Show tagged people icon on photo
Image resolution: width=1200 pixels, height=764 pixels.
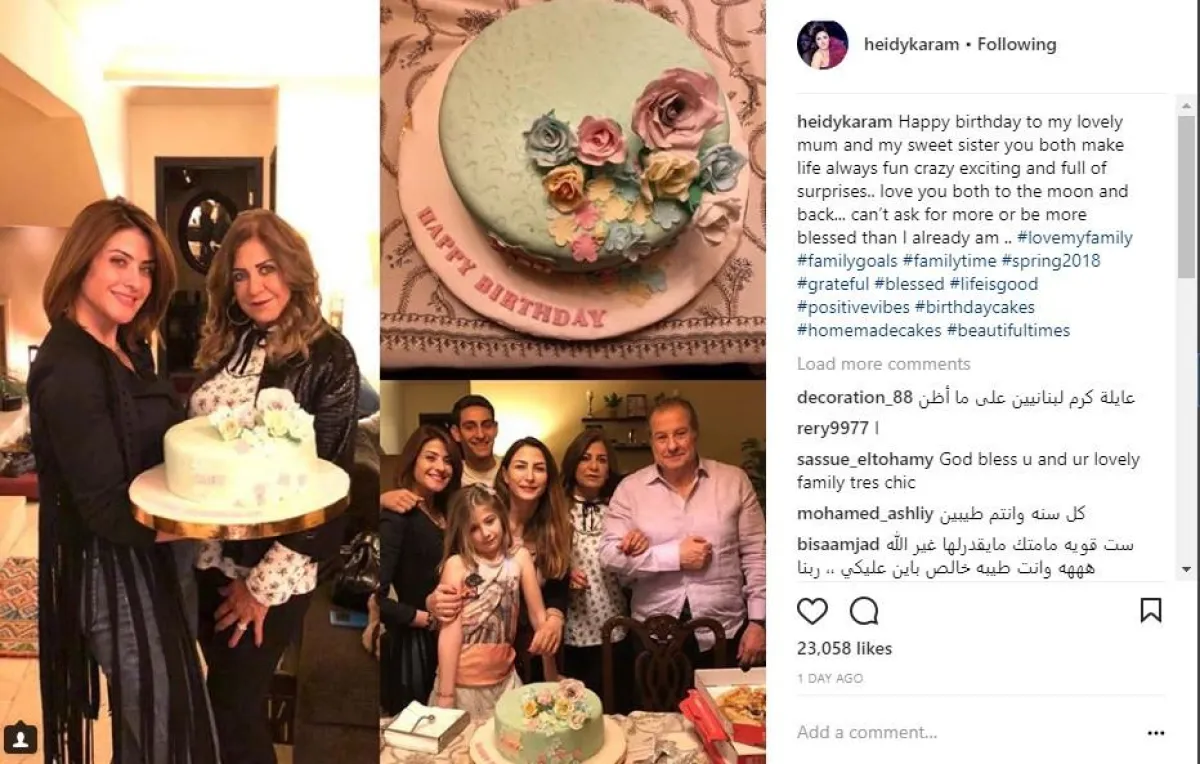(x=21, y=739)
